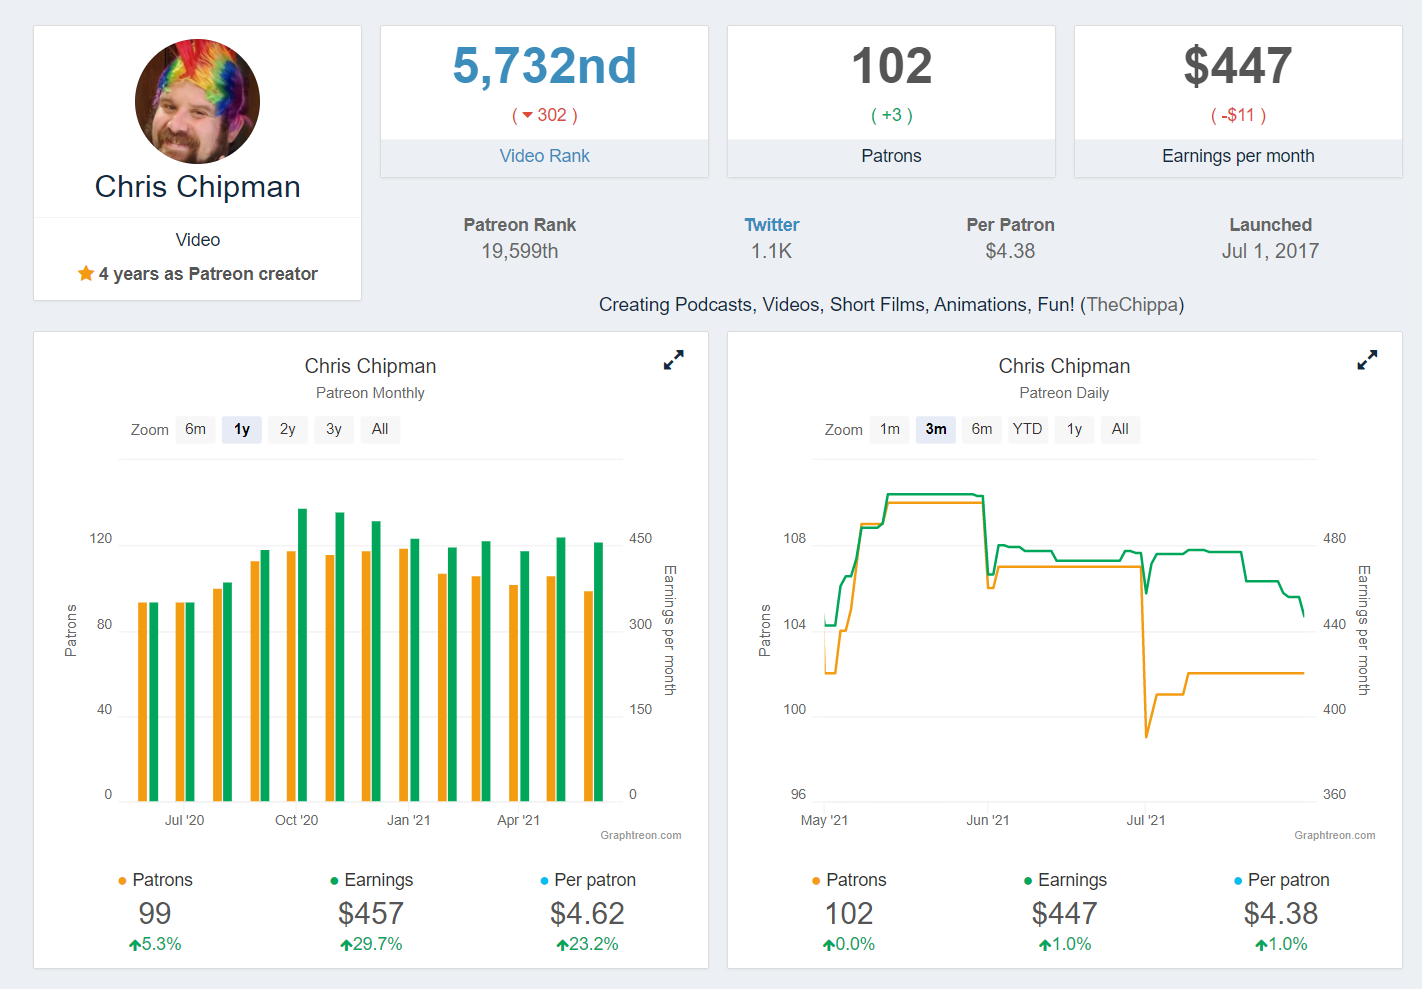Click Chris Chipman's profile avatar

(x=198, y=101)
